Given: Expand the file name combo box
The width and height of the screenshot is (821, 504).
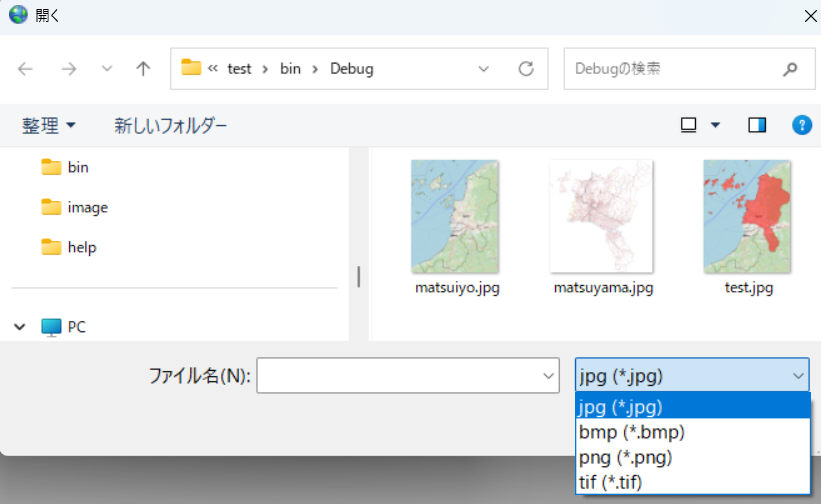Looking at the screenshot, I should (548, 376).
